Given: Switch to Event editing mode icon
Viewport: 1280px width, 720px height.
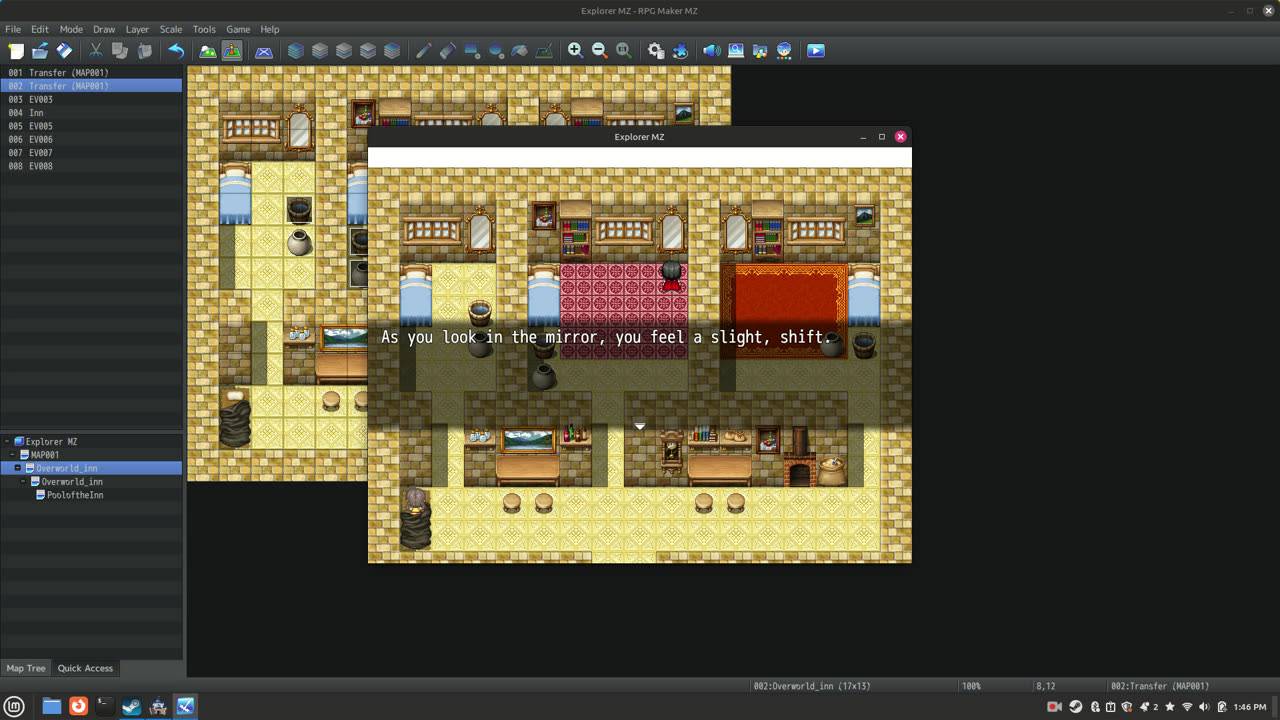Looking at the screenshot, I should tap(232, 51).
